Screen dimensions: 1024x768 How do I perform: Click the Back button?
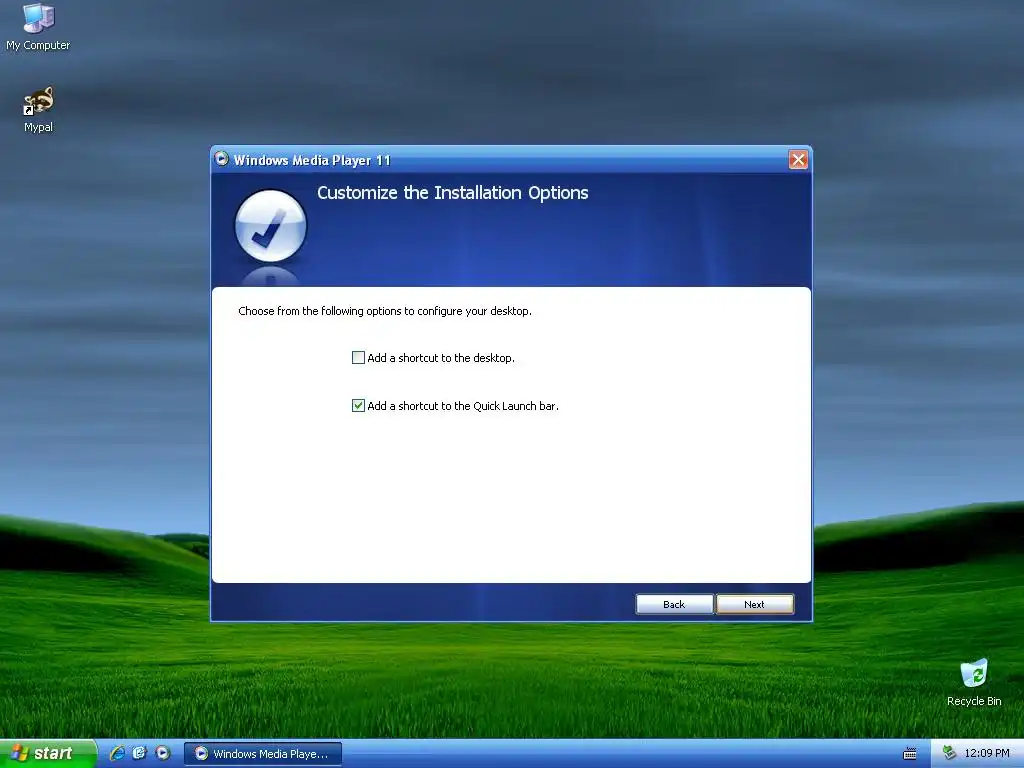[674, 604]
